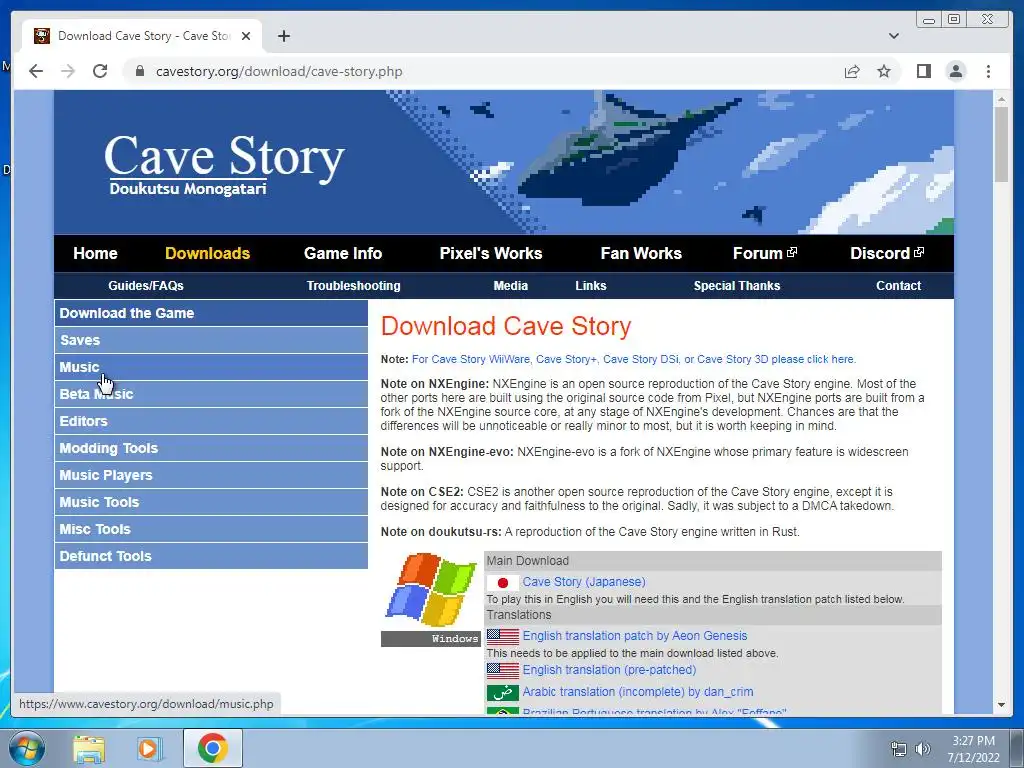The width and height of the screenshot is (1024, 768).
Task: Select Misc Tools in the sidebar
Action: (x=211, y=529)
